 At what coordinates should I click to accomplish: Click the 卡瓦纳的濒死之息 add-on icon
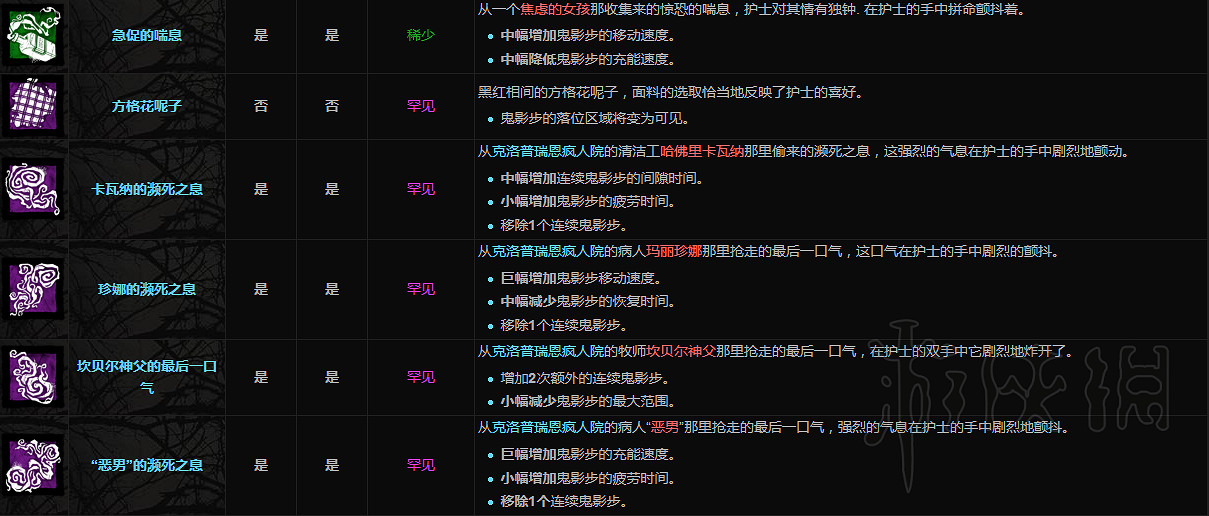click(x=34, y=189)
